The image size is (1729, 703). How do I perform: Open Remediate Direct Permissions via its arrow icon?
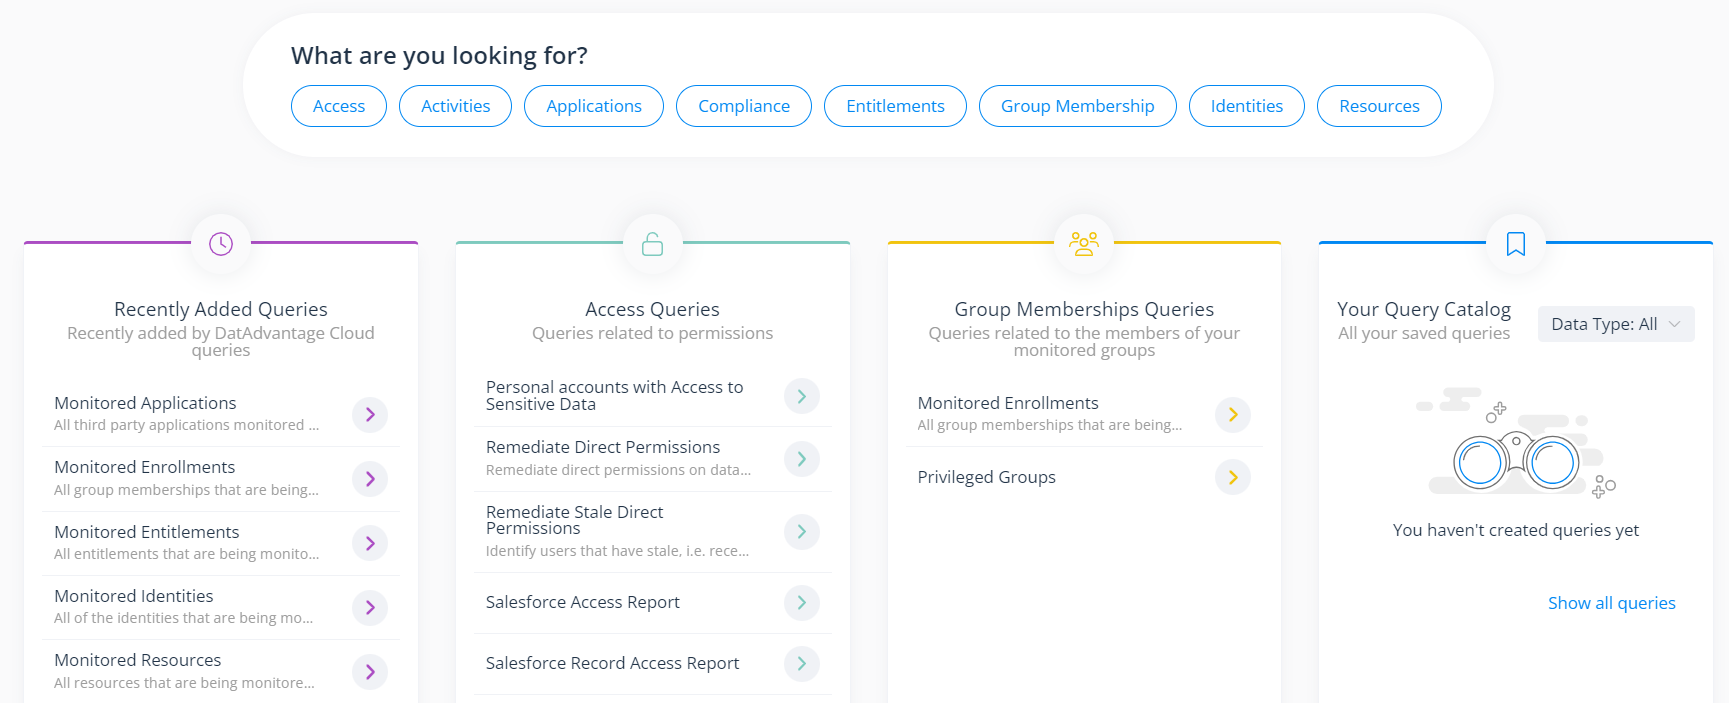pos(801,459)
